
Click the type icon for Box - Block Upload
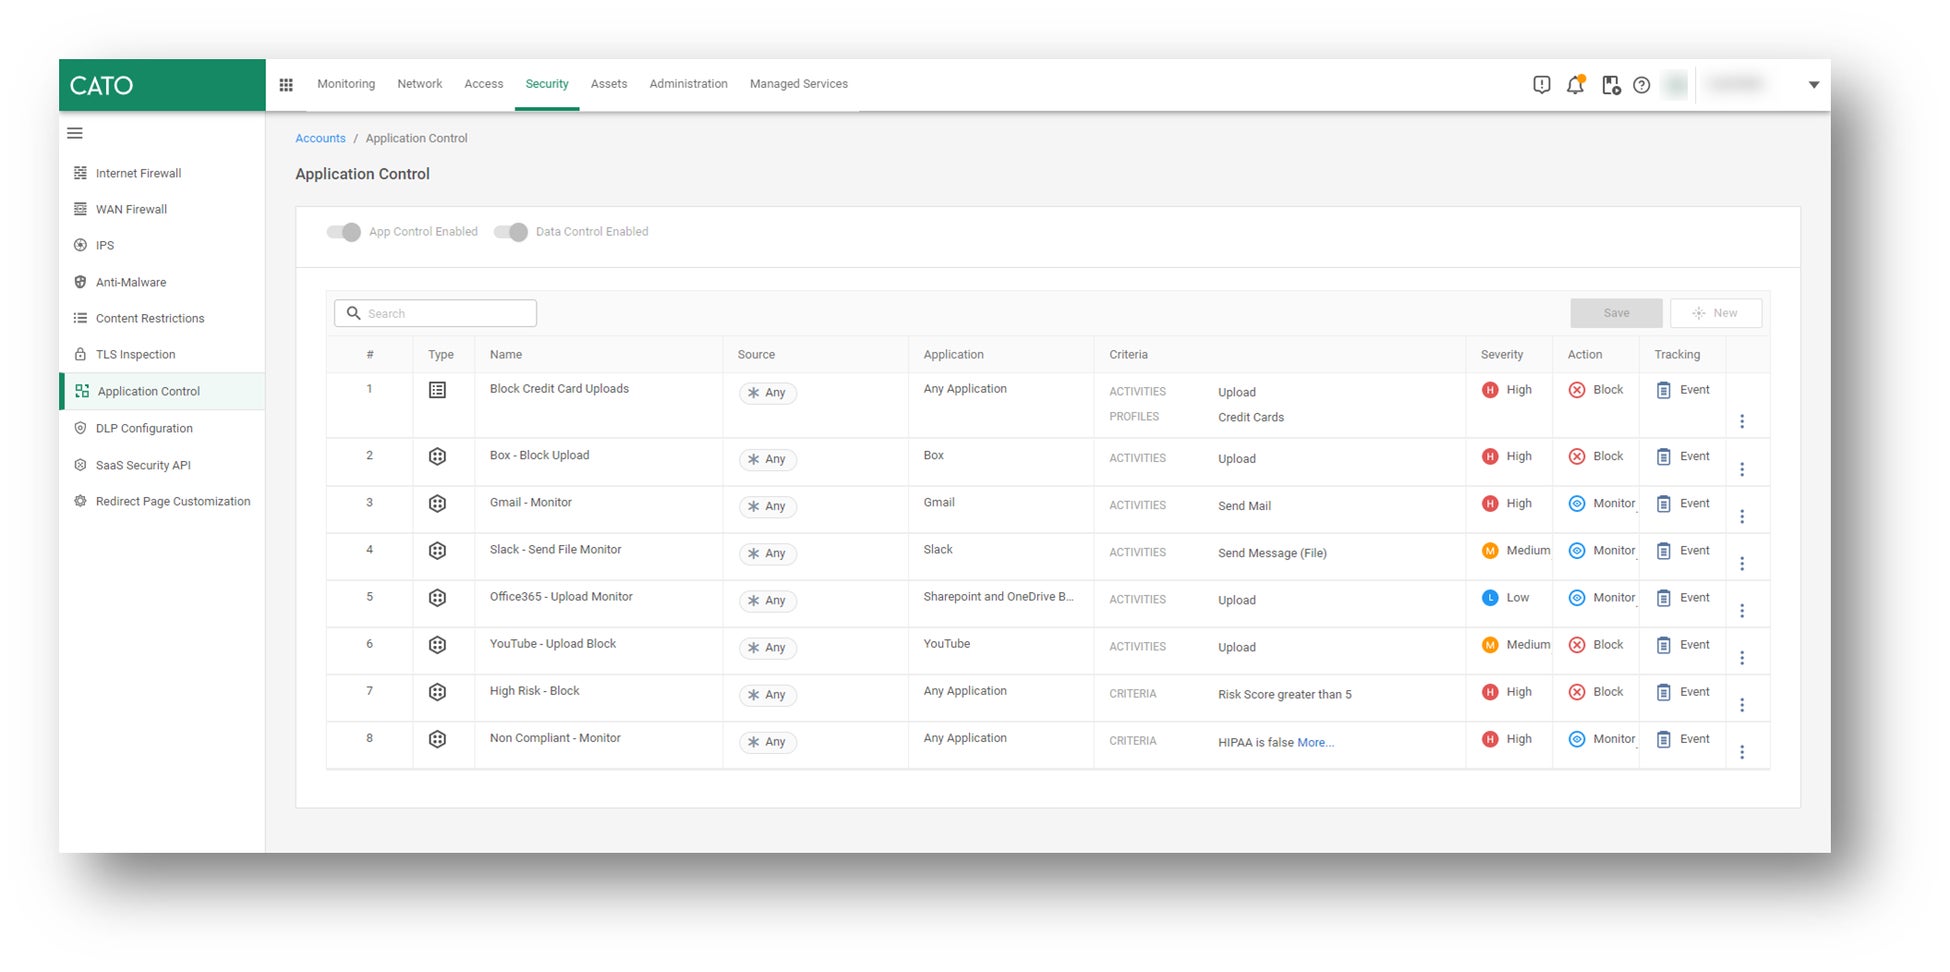438,457
